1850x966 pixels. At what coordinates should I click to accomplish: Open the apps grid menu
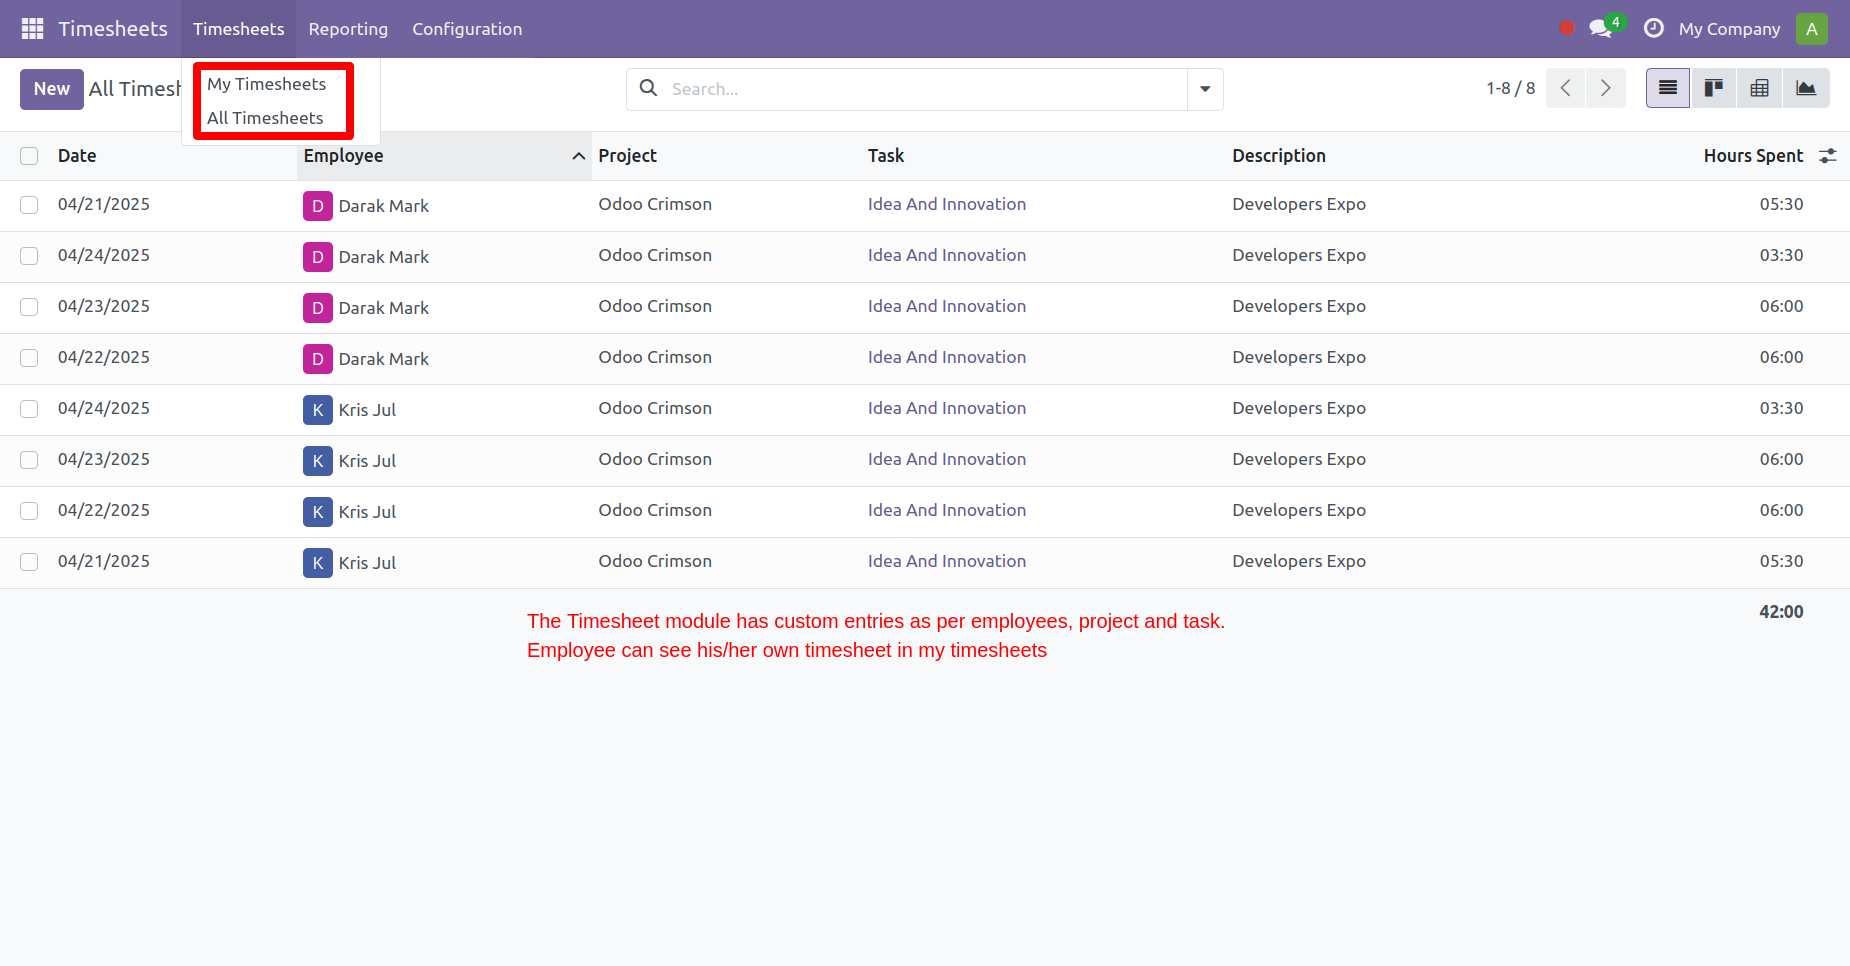pyautogui.click(x=32, y=28)
